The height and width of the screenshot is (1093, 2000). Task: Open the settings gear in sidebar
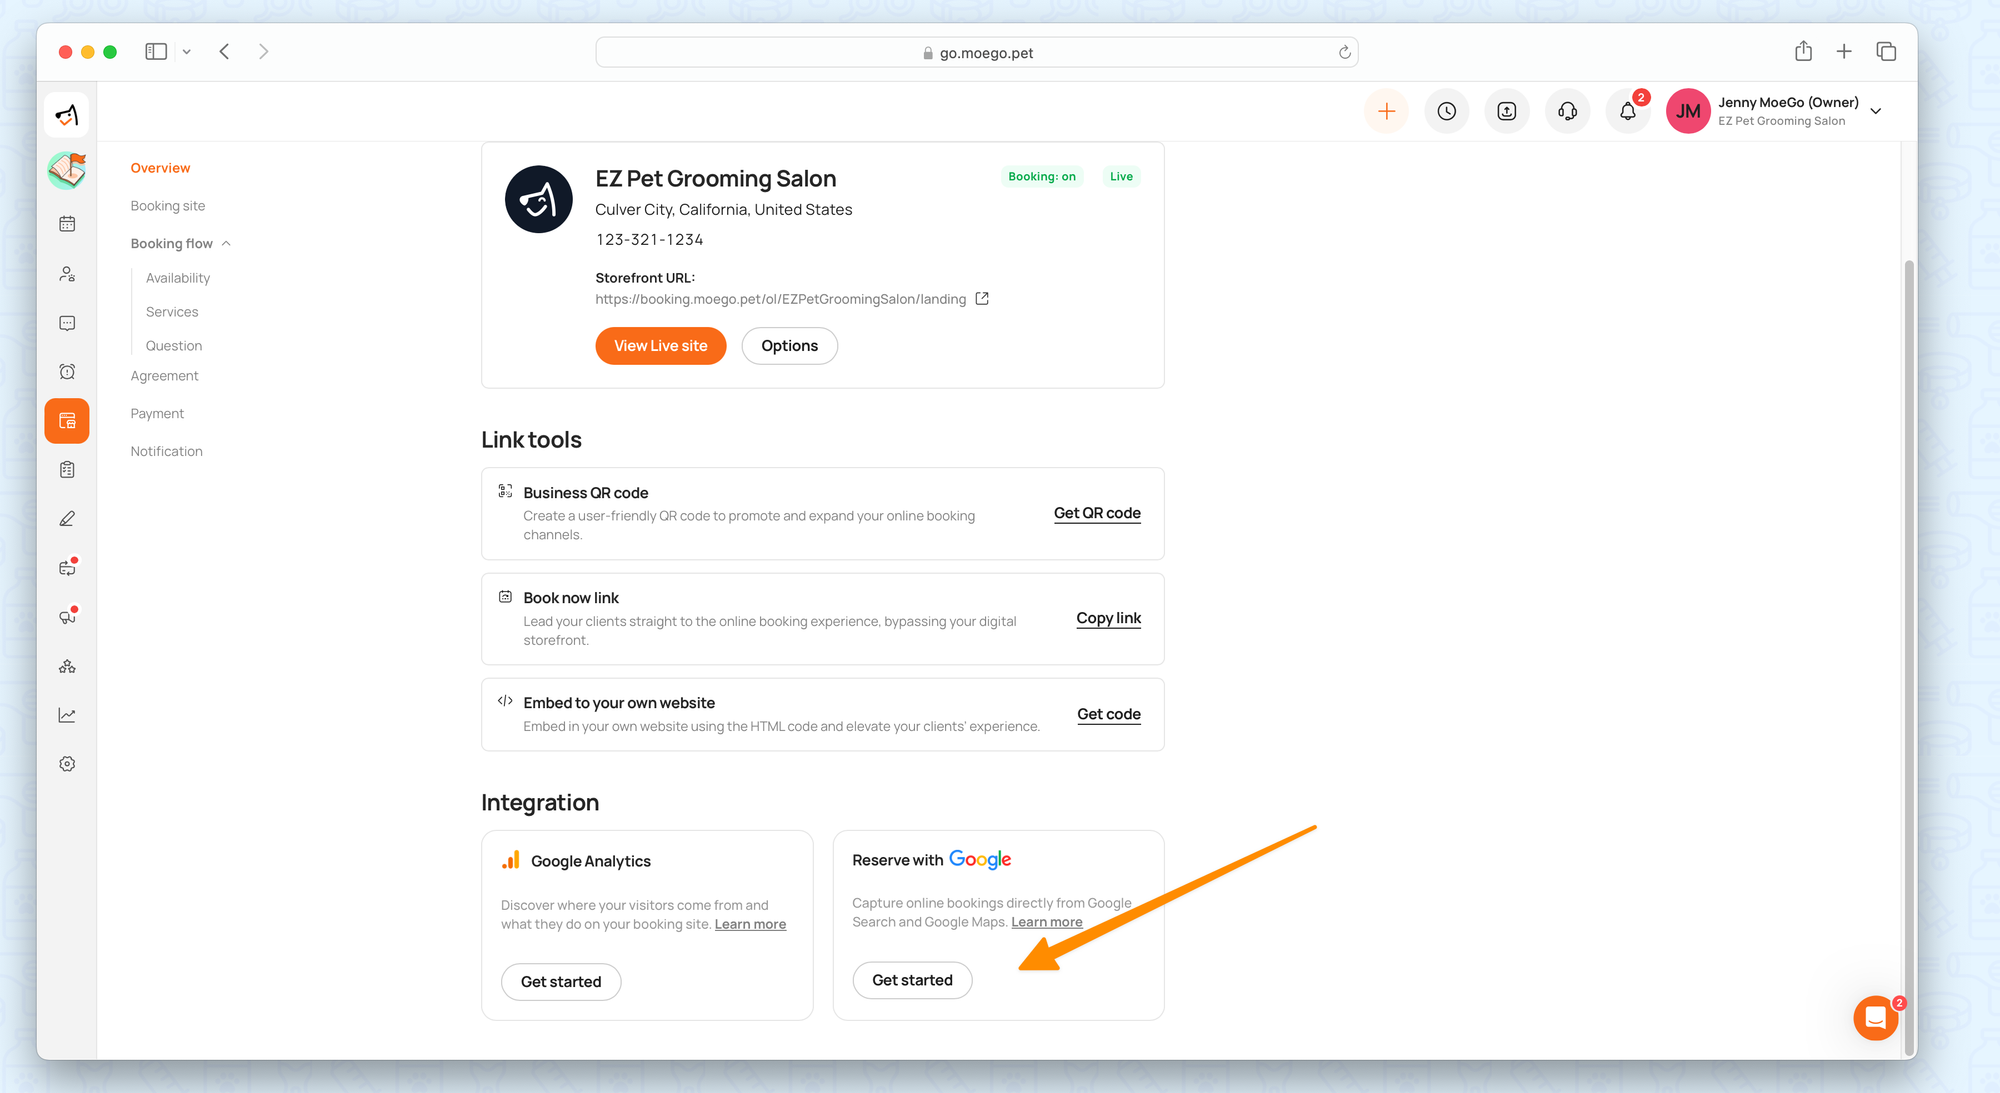point(67,764)
